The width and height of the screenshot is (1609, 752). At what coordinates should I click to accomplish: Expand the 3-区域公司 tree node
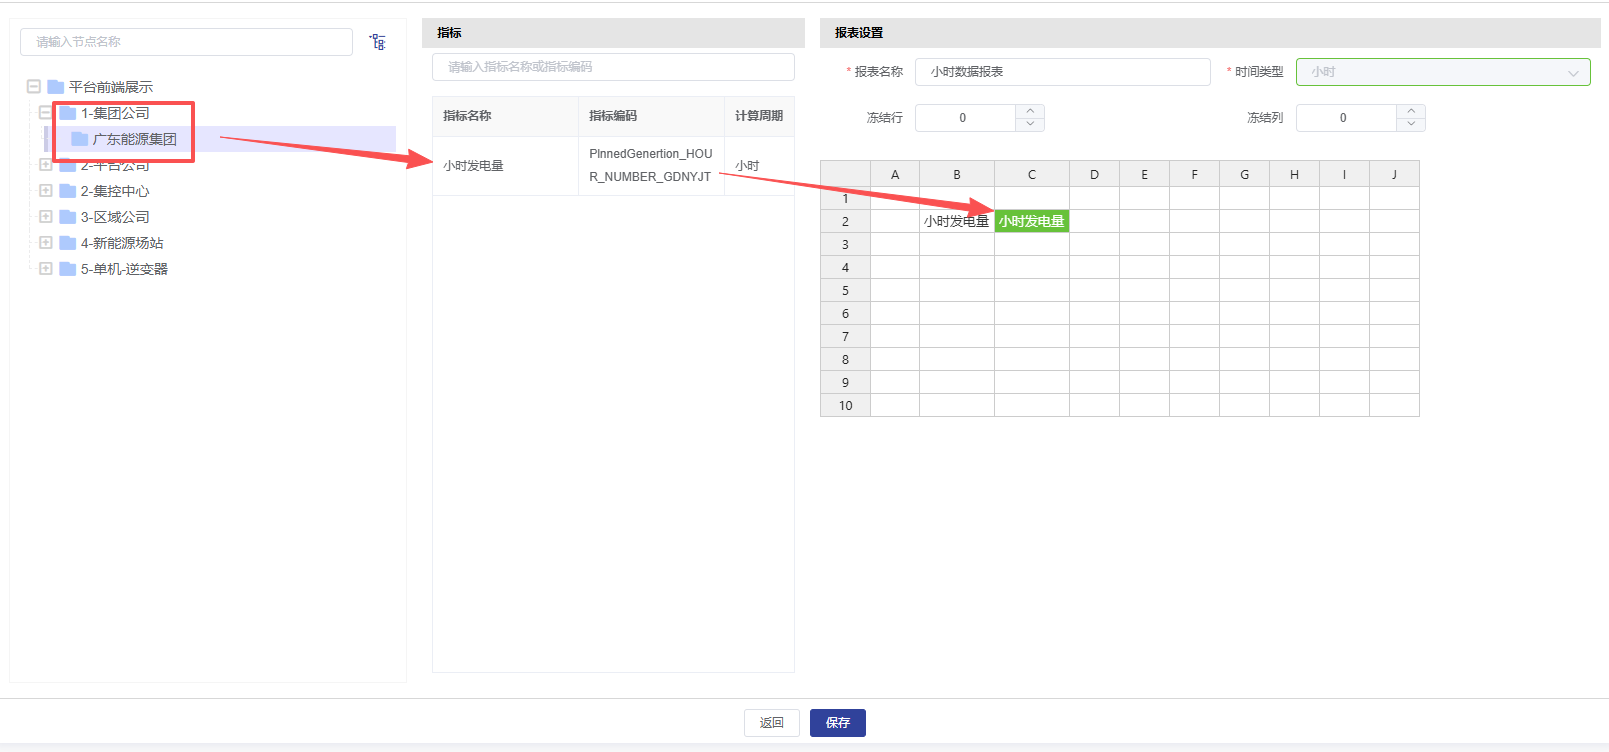tap(46, 216)
